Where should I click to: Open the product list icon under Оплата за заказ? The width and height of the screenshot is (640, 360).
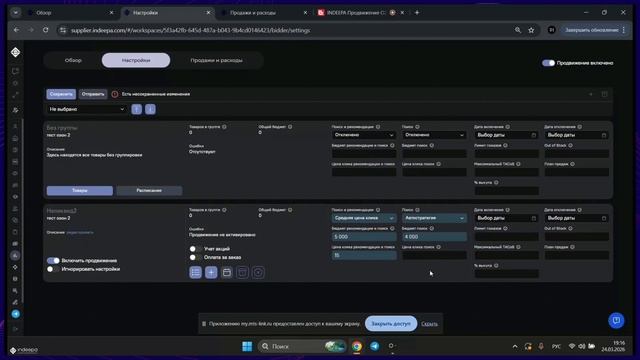pos(196,272)
